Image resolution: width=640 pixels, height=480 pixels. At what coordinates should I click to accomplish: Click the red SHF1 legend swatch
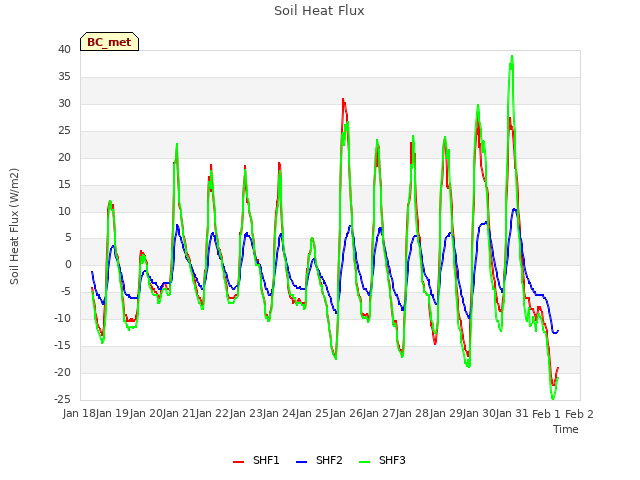click(x=238, y=462)
